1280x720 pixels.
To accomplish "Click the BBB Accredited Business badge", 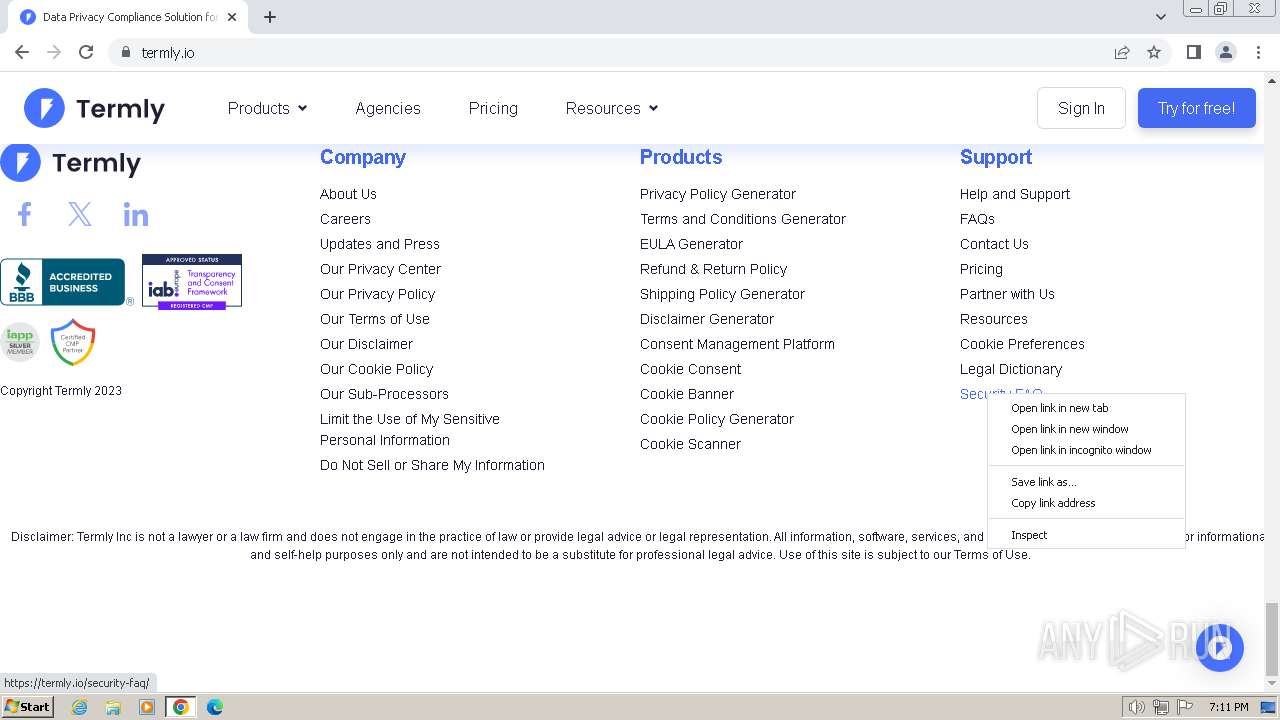I will coord(63,282).
